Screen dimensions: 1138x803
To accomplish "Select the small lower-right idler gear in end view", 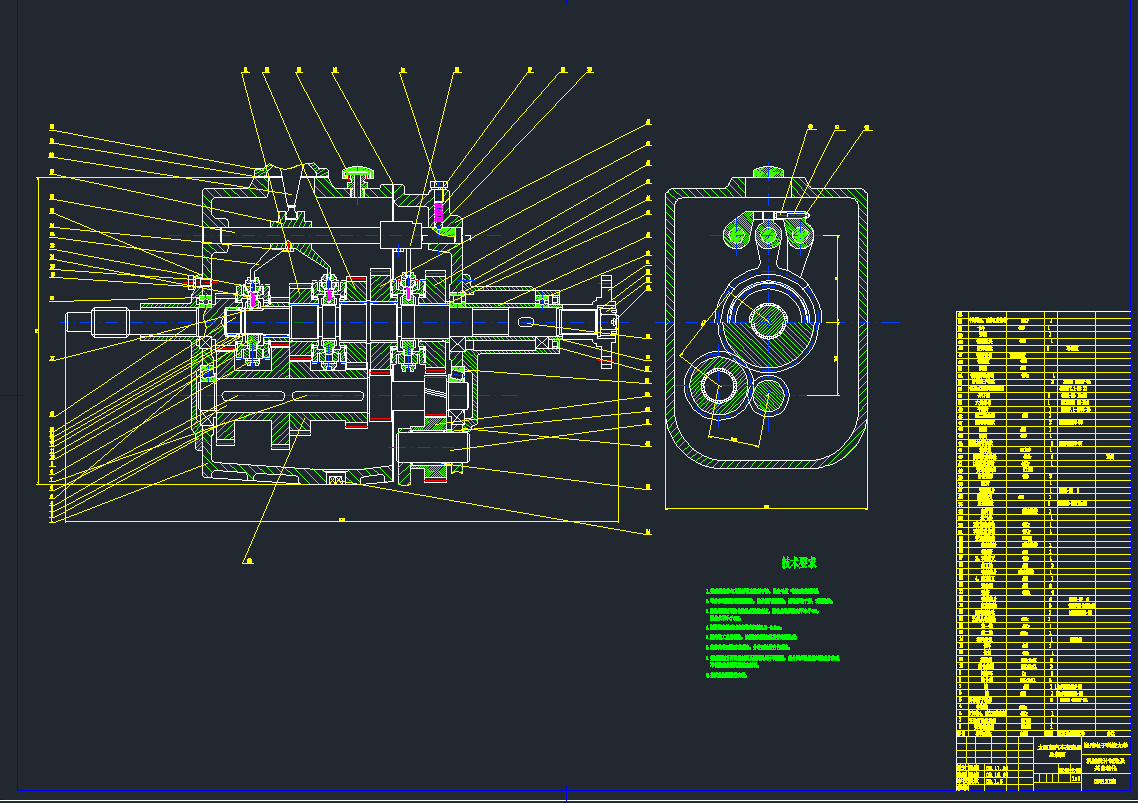I will pyautogui.click(x=768, y=397).
